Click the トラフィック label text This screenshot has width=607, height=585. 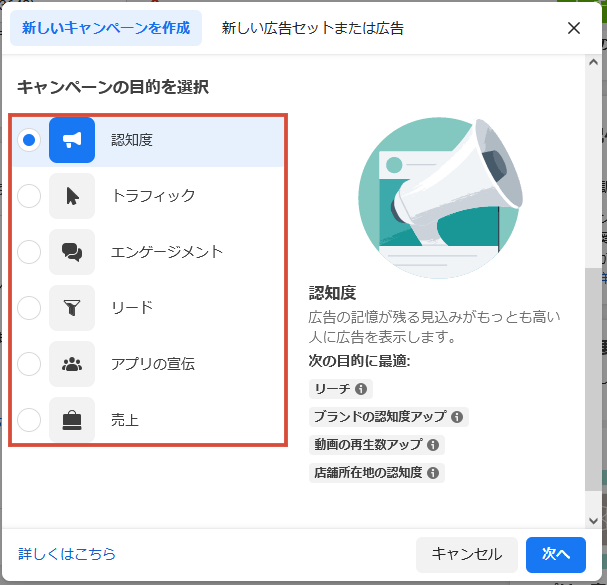tap(153, 196)
